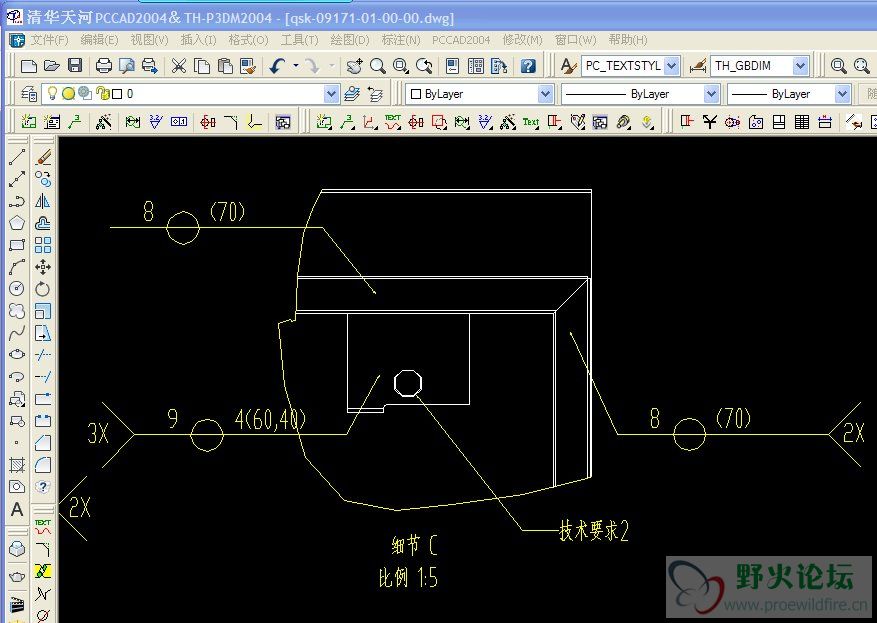Open the 绘图(D) menu
Viewport: 877px width, 623px height.
coord(350,40)
